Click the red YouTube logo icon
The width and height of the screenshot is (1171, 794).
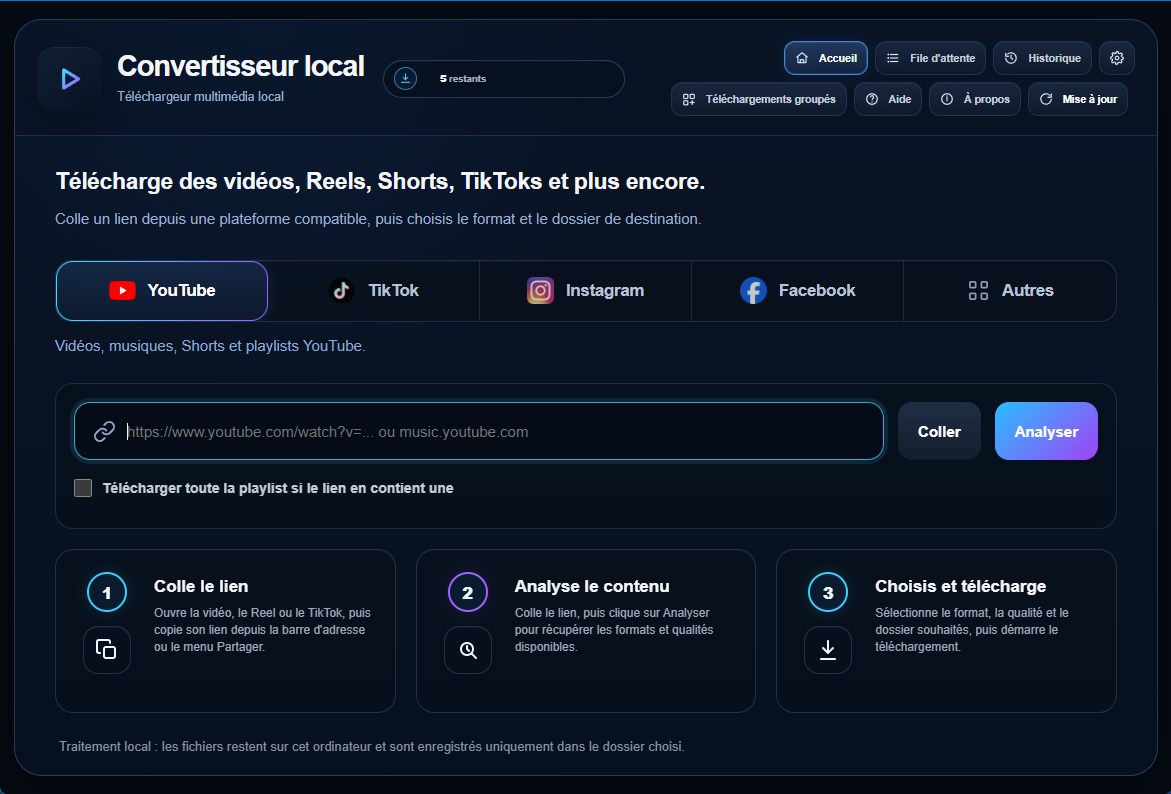click(x=122, y=291)
